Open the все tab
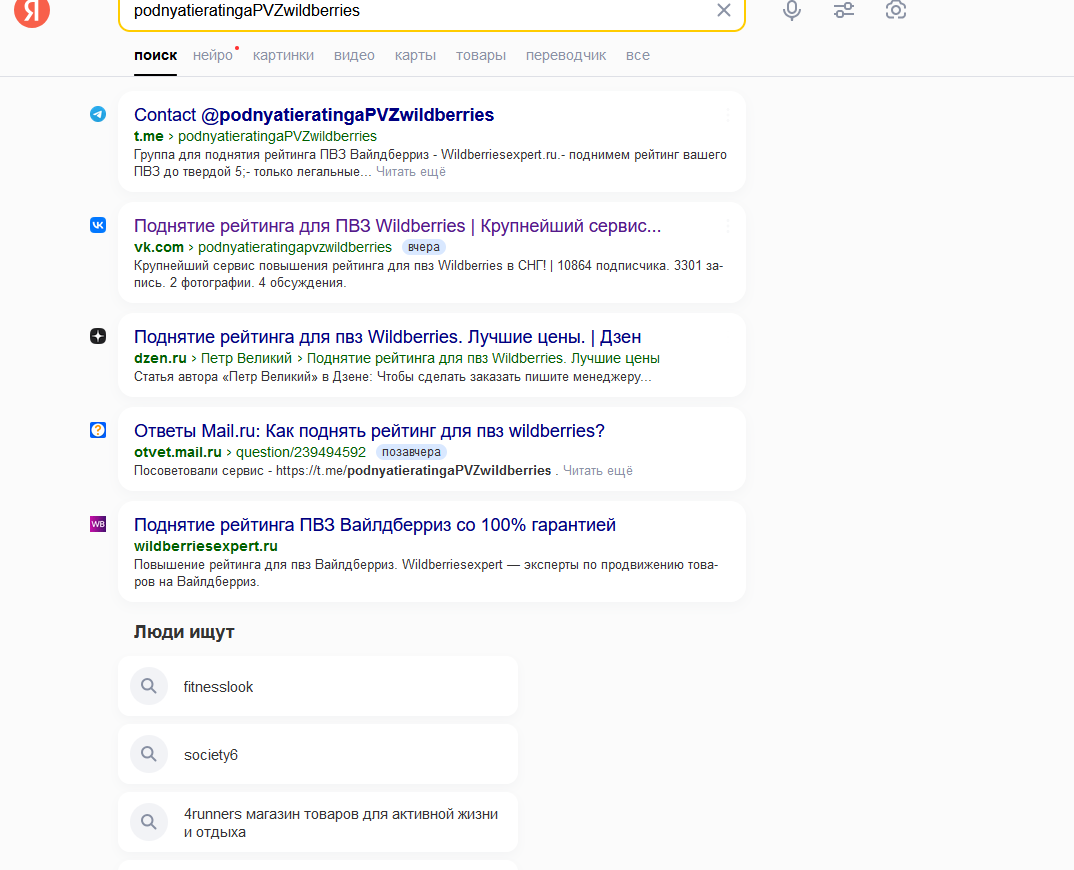 638,55
